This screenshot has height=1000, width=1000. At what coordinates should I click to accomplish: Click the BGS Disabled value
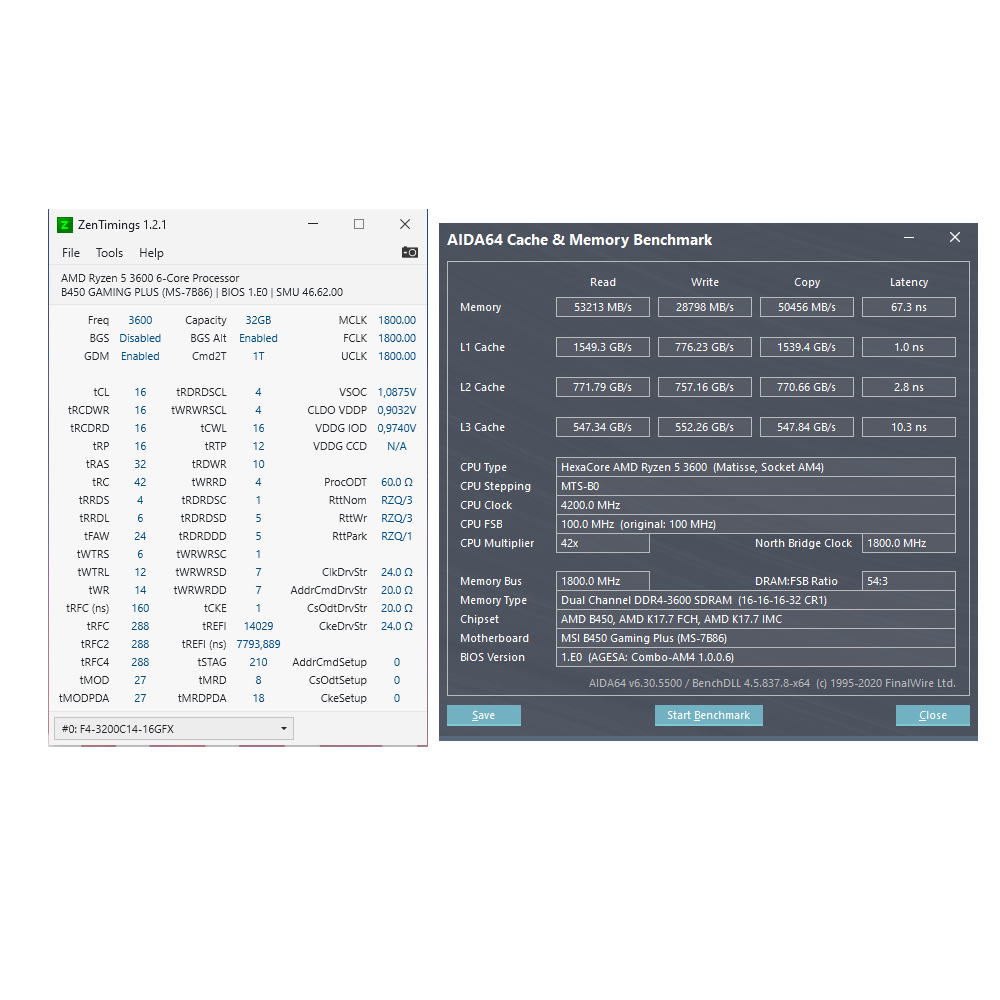tap(140, 338)
